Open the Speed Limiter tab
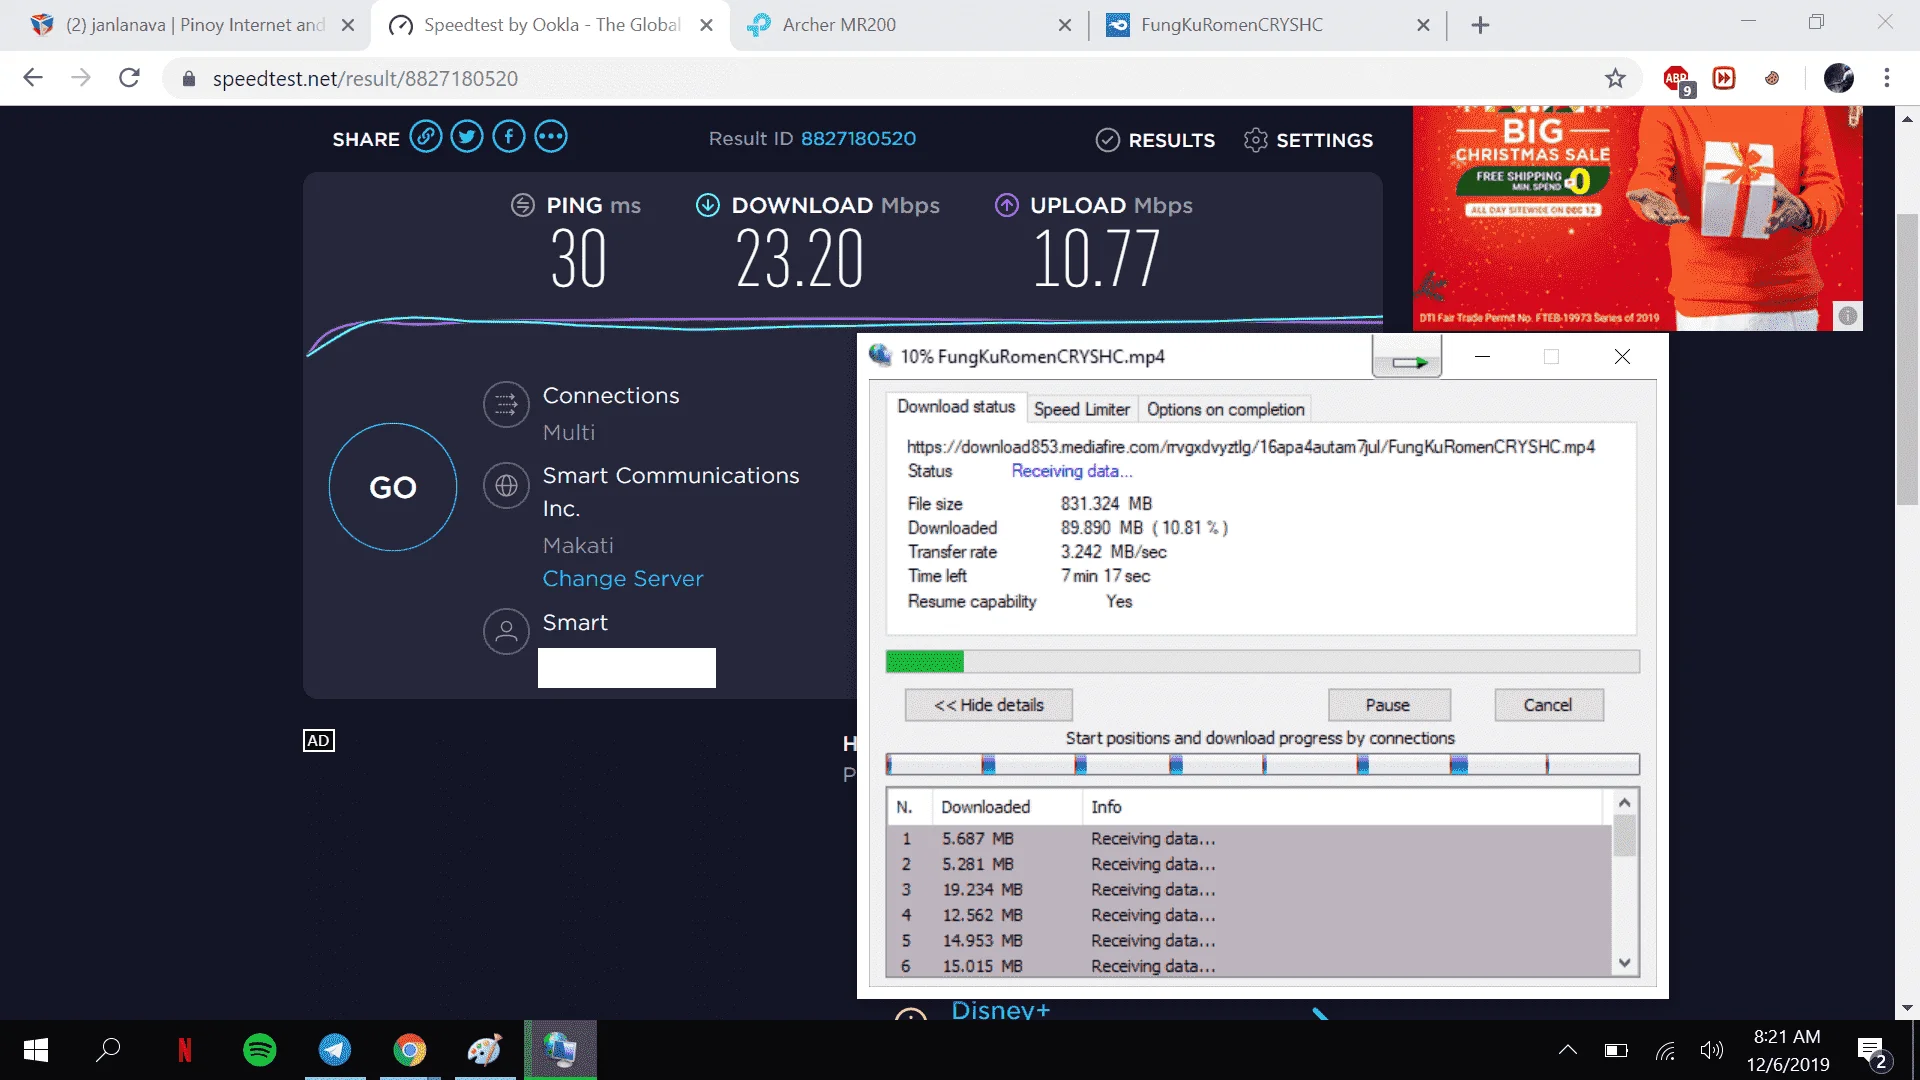The width and height of the screenshot is (1920, 1080). click(x=1081, y=409)
